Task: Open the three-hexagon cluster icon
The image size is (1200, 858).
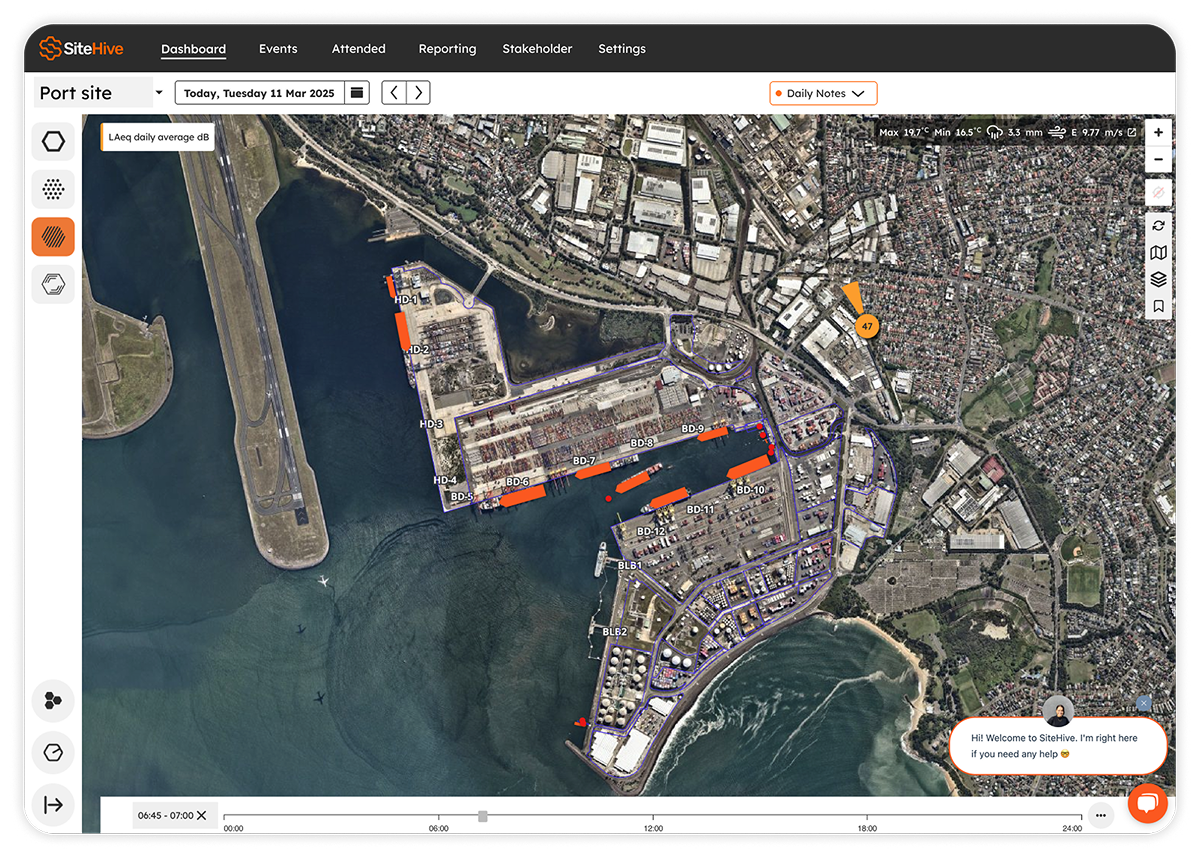Action: 53,700
